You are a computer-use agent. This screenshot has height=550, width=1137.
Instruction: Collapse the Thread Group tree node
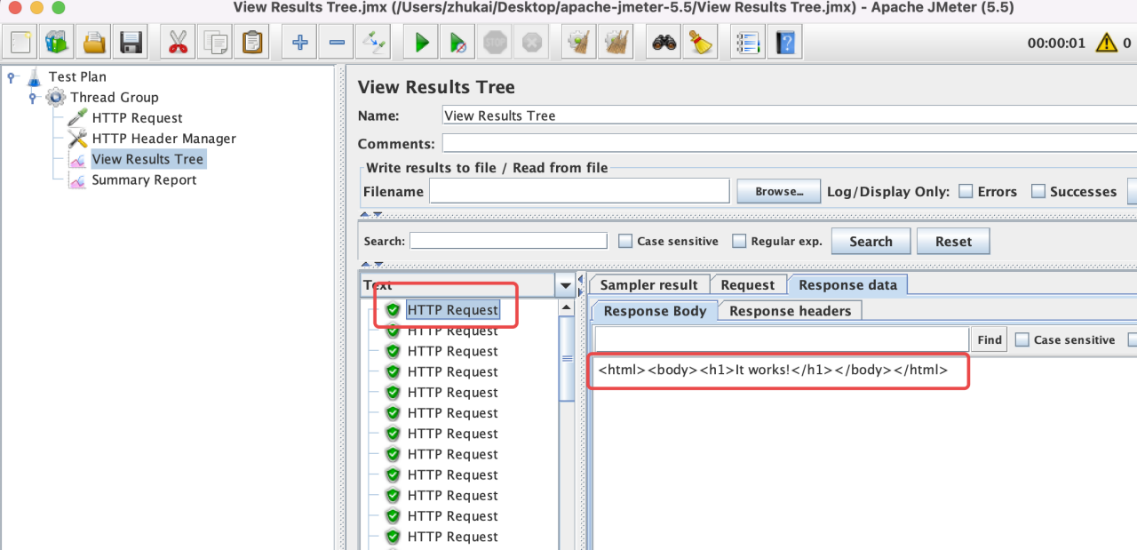33,98
